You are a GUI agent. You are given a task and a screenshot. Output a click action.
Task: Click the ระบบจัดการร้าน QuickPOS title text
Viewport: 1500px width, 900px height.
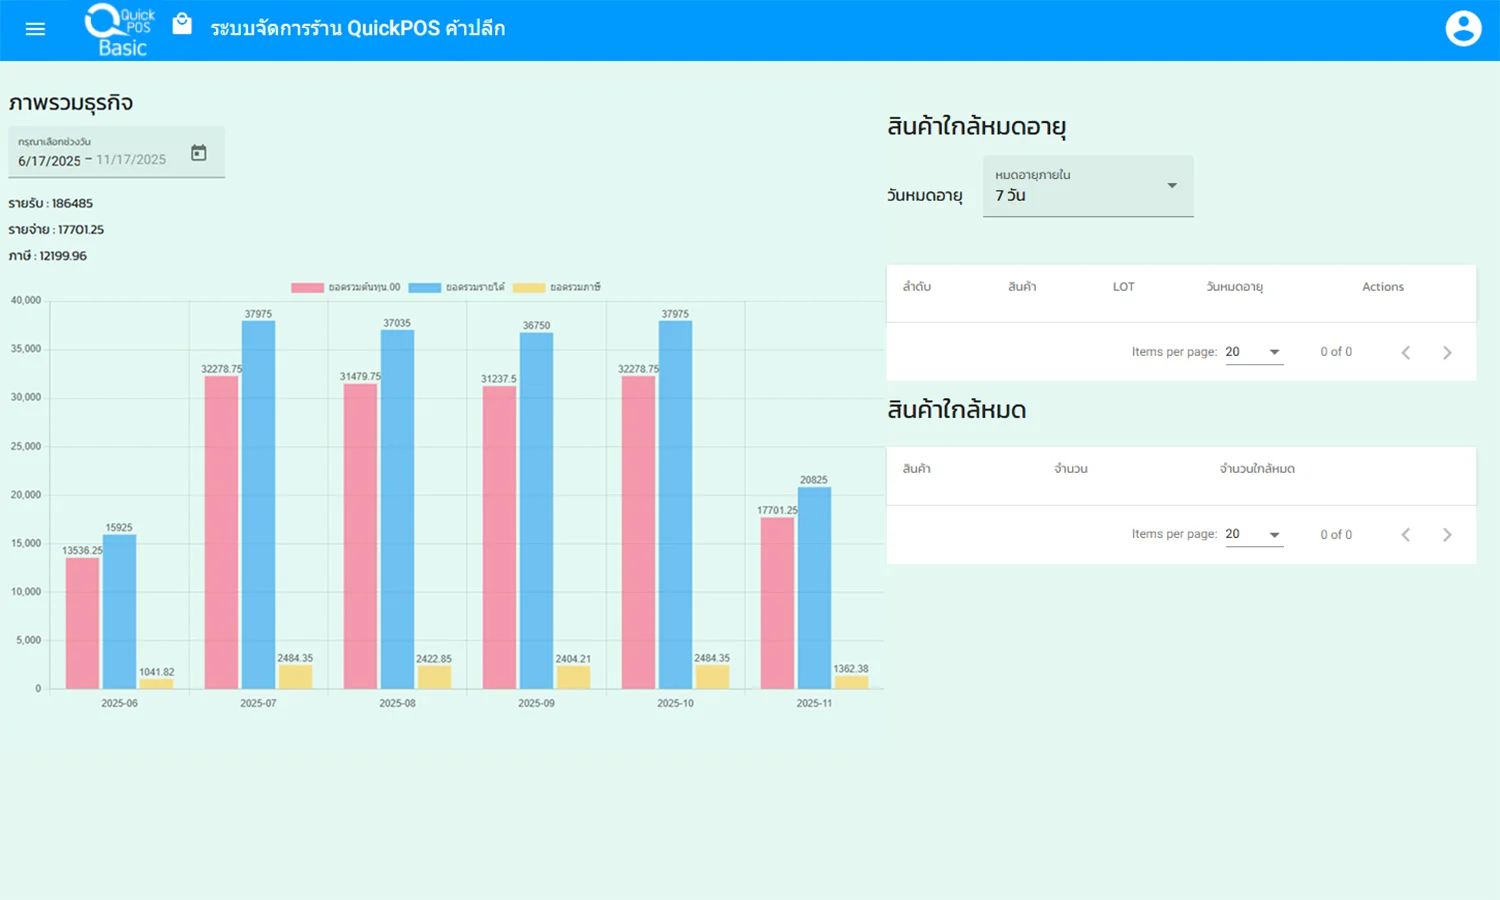pyautogui.click(x=356, y=28)
